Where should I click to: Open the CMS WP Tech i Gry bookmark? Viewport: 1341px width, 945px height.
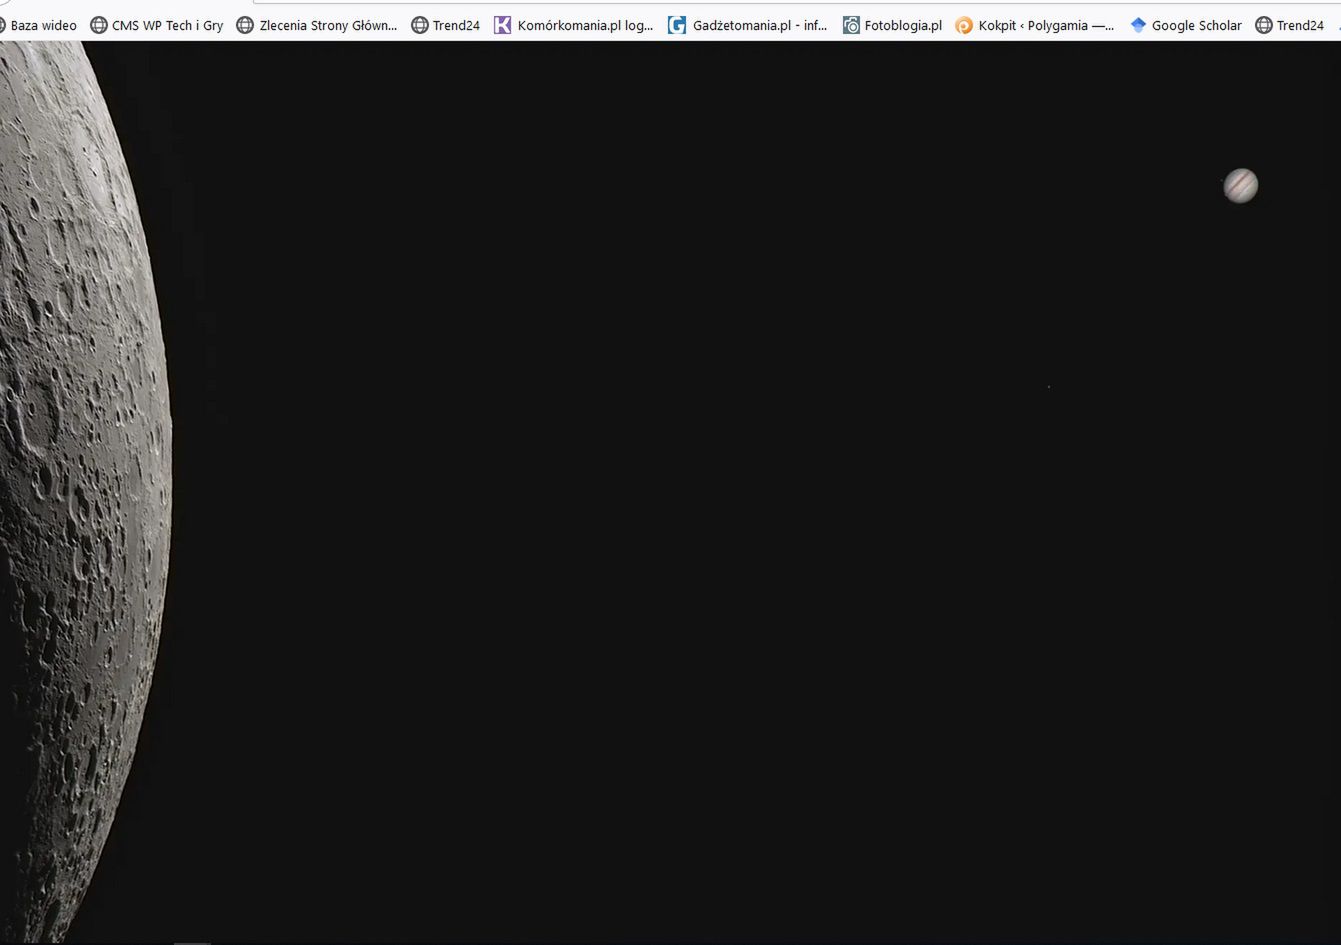(x=157, y=25)
